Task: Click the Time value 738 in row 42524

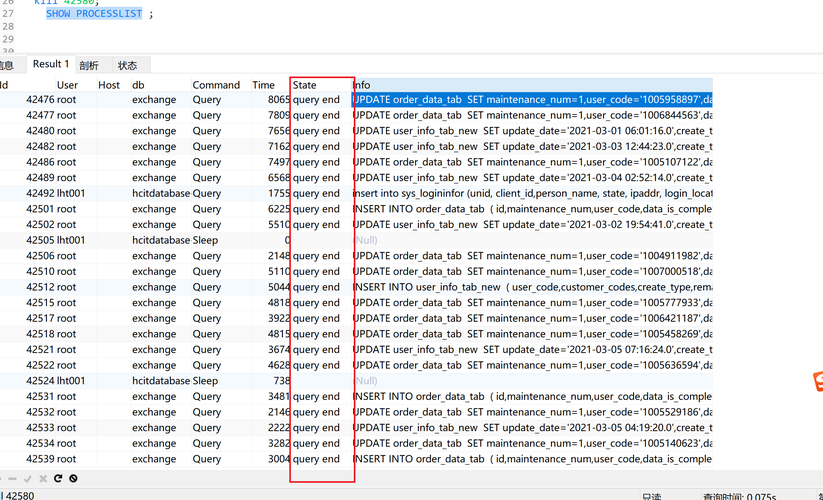Action: (x=281, y=381)
